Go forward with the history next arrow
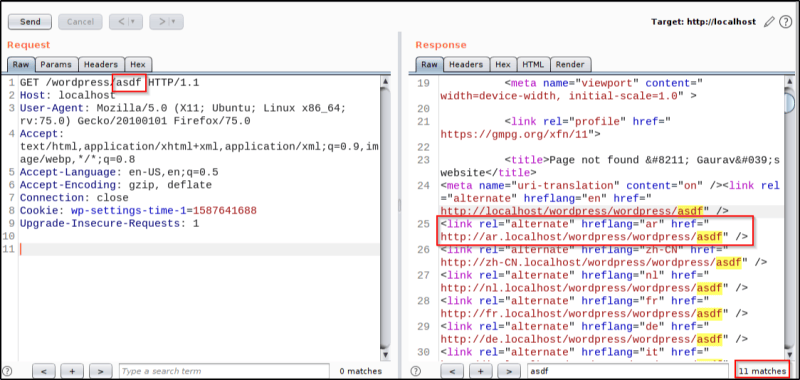This screenshot has height=380, width=800. tap(161, 22)
